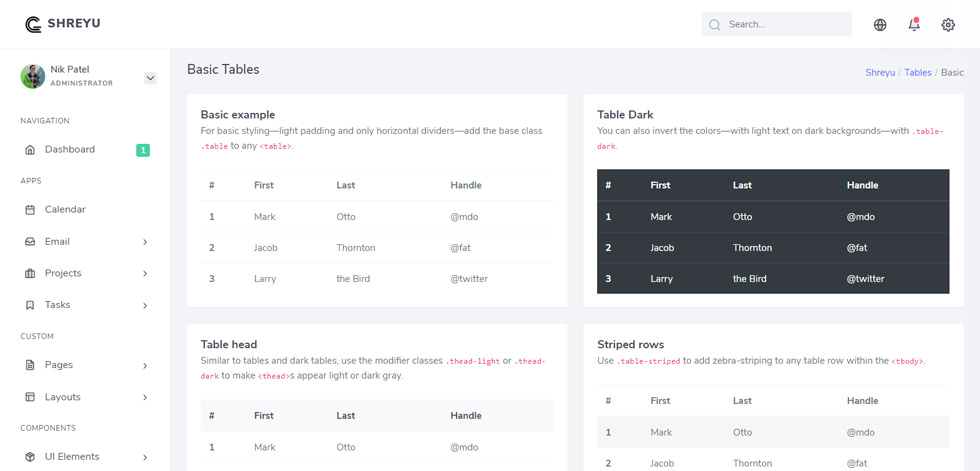Expand the Tasks submenu chevron

click(x=145, y=305)
